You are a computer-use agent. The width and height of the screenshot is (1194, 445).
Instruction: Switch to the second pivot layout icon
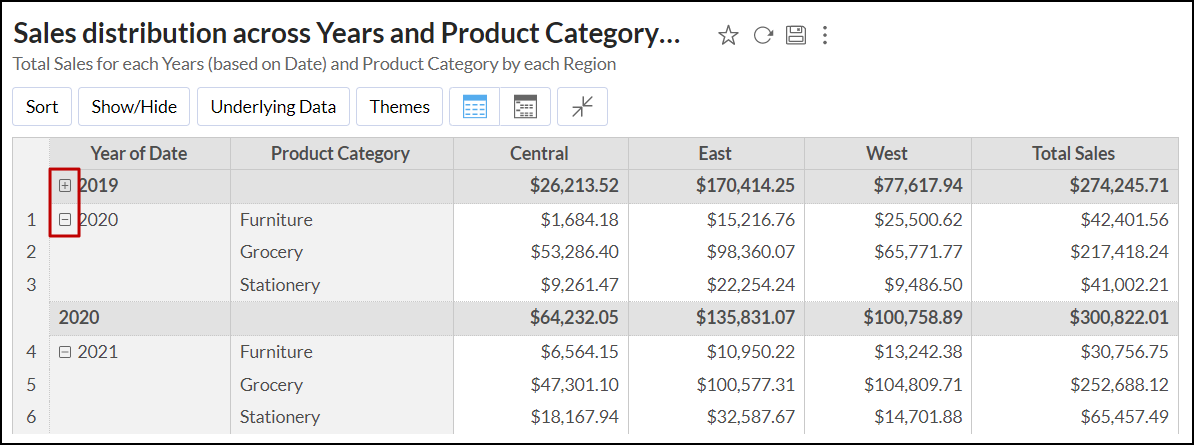pos(525,107)
